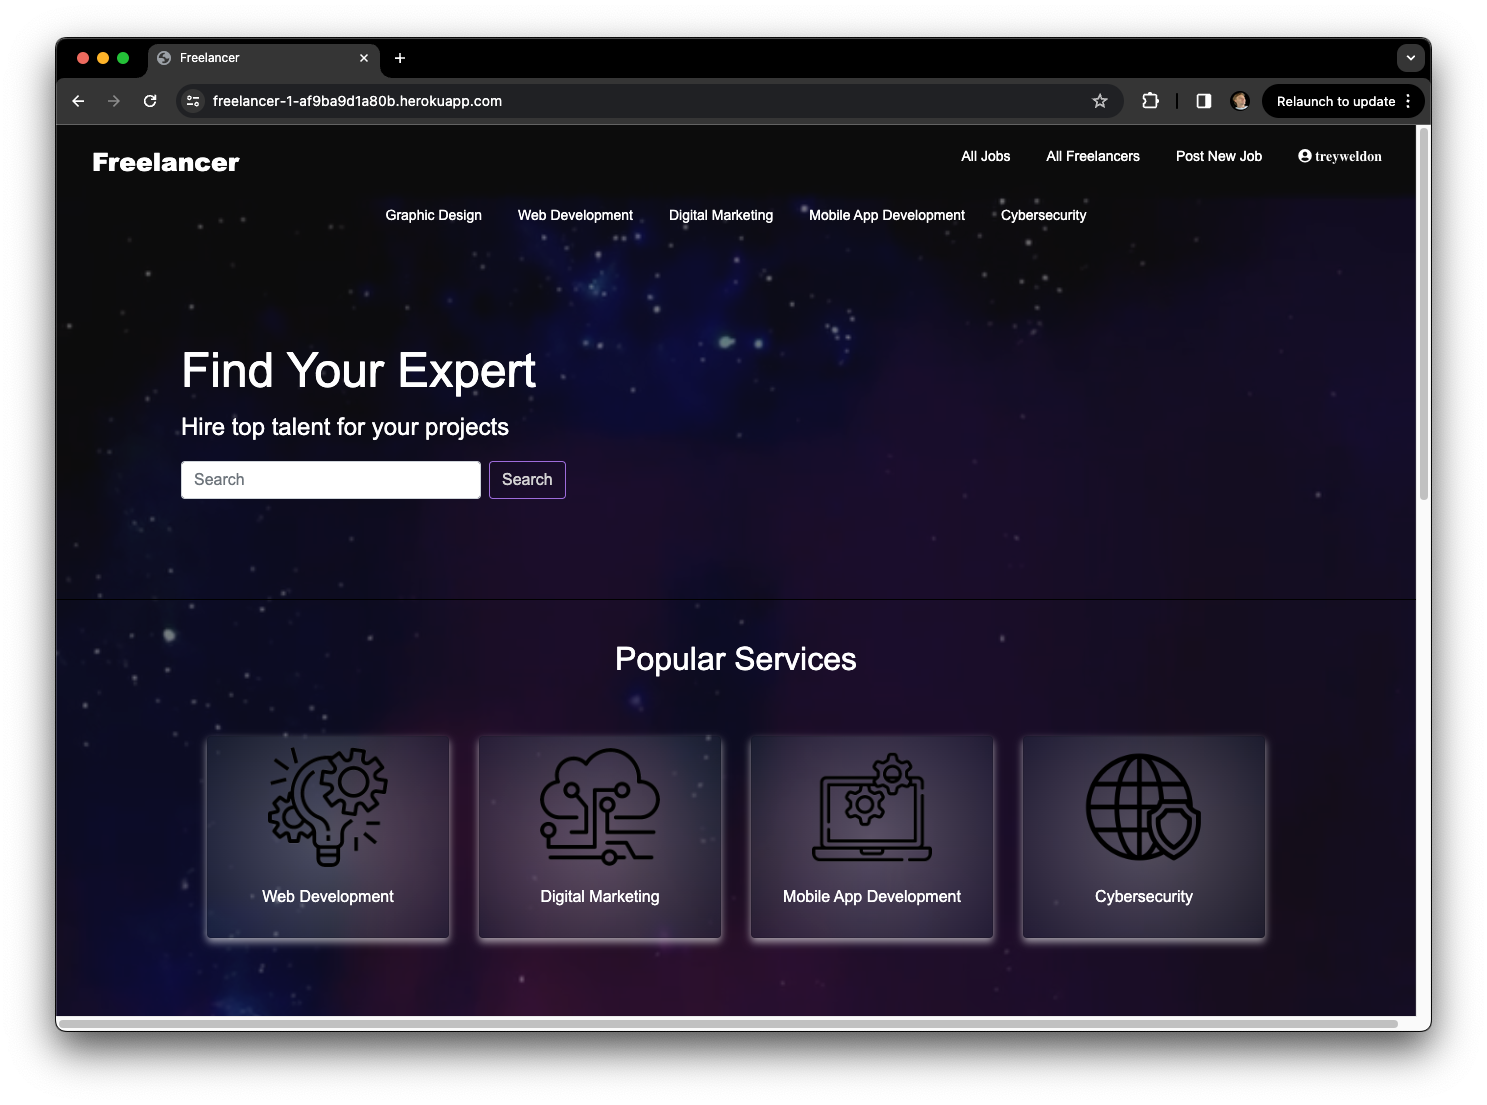Click the Search button

tap(527, 480)
